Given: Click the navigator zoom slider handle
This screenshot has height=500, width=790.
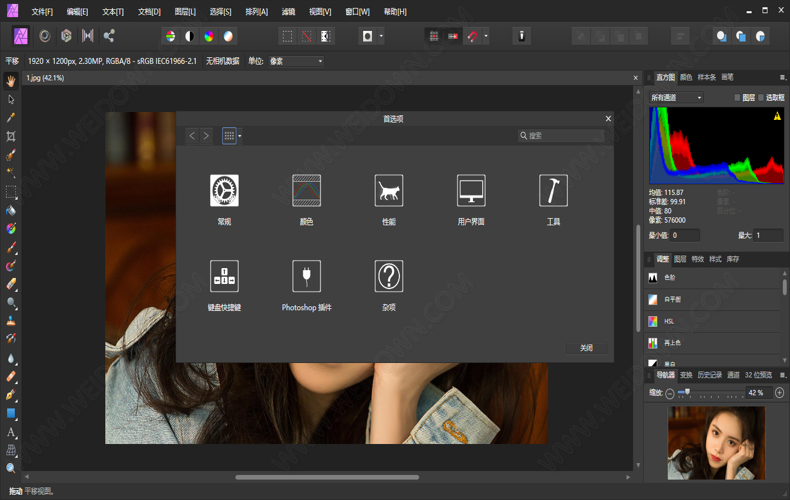Looking at the screenshot, I should coord(687,392).
